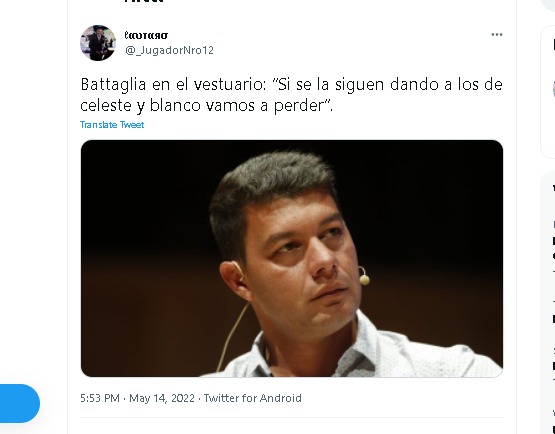Select the Battaglia en el vestuario tweet text
Screen dimensions: 555x434
pyautogui.click(x=291, y=95)
